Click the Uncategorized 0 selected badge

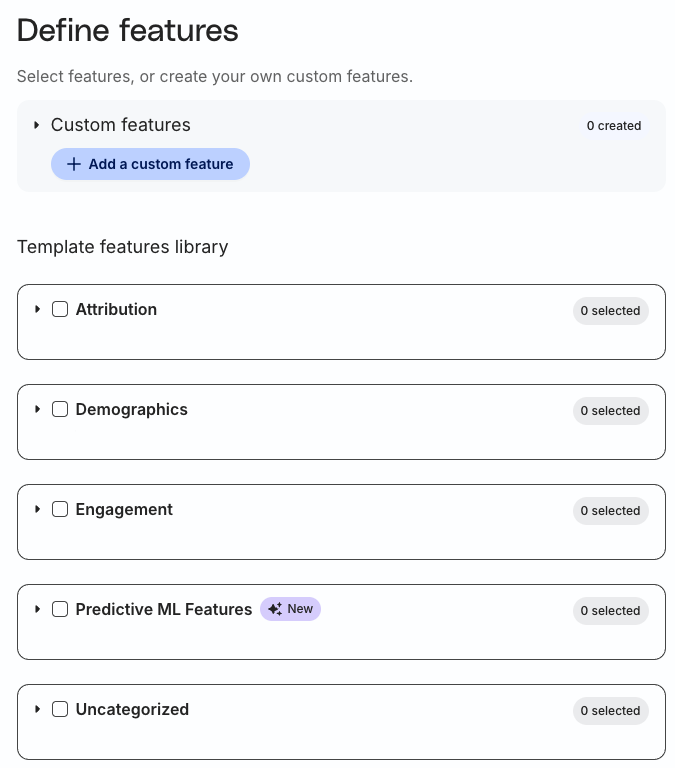click(610, 710)
